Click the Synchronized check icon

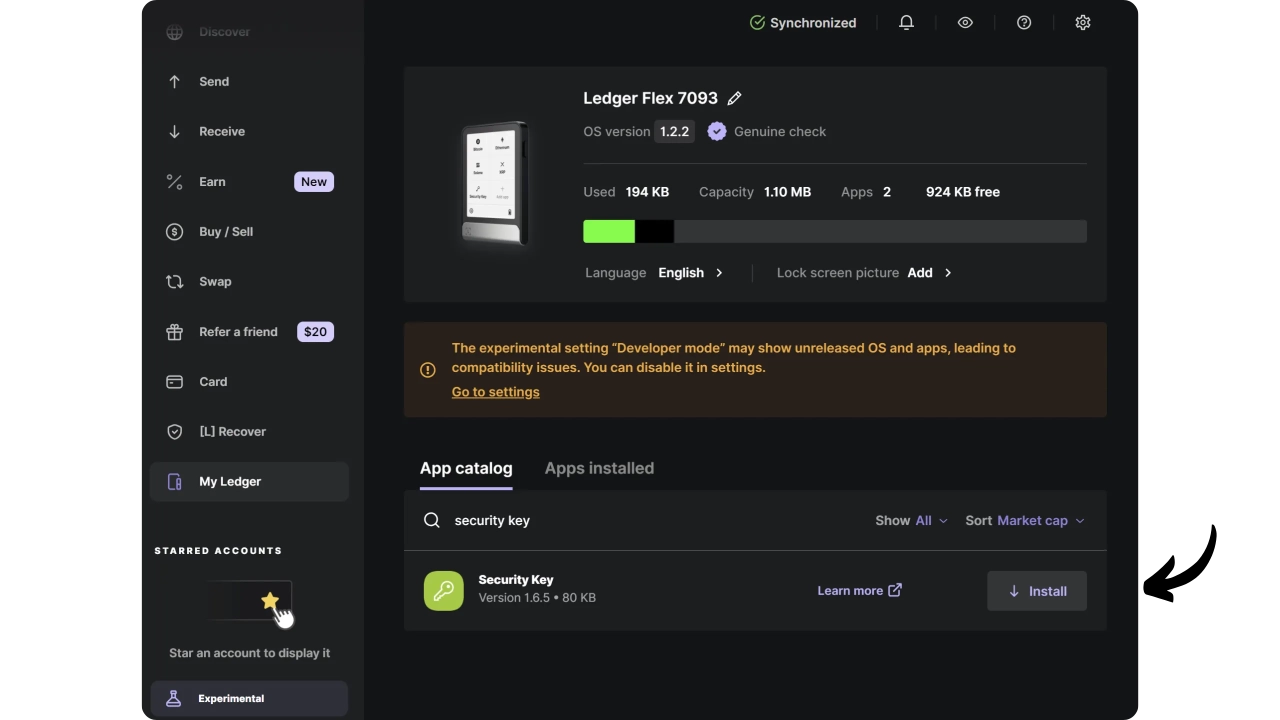click(757, 22)
